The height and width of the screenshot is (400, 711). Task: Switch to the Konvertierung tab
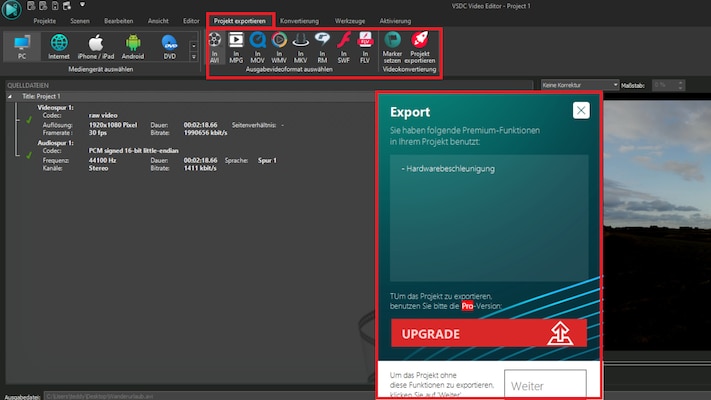300,20
